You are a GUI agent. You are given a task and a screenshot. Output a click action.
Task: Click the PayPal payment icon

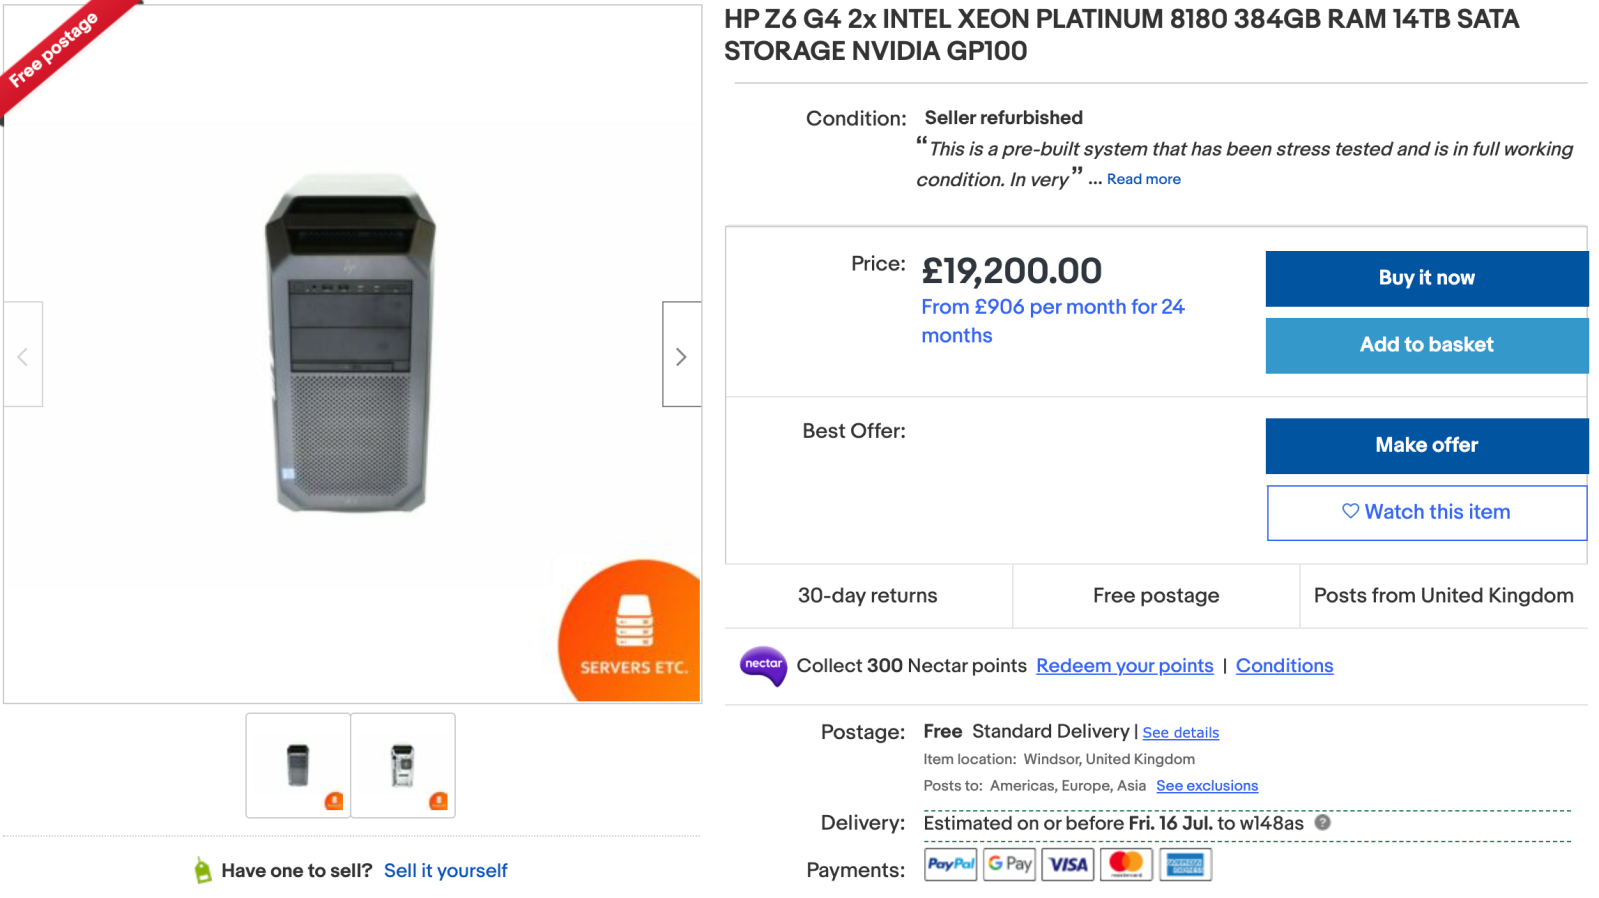950,864
